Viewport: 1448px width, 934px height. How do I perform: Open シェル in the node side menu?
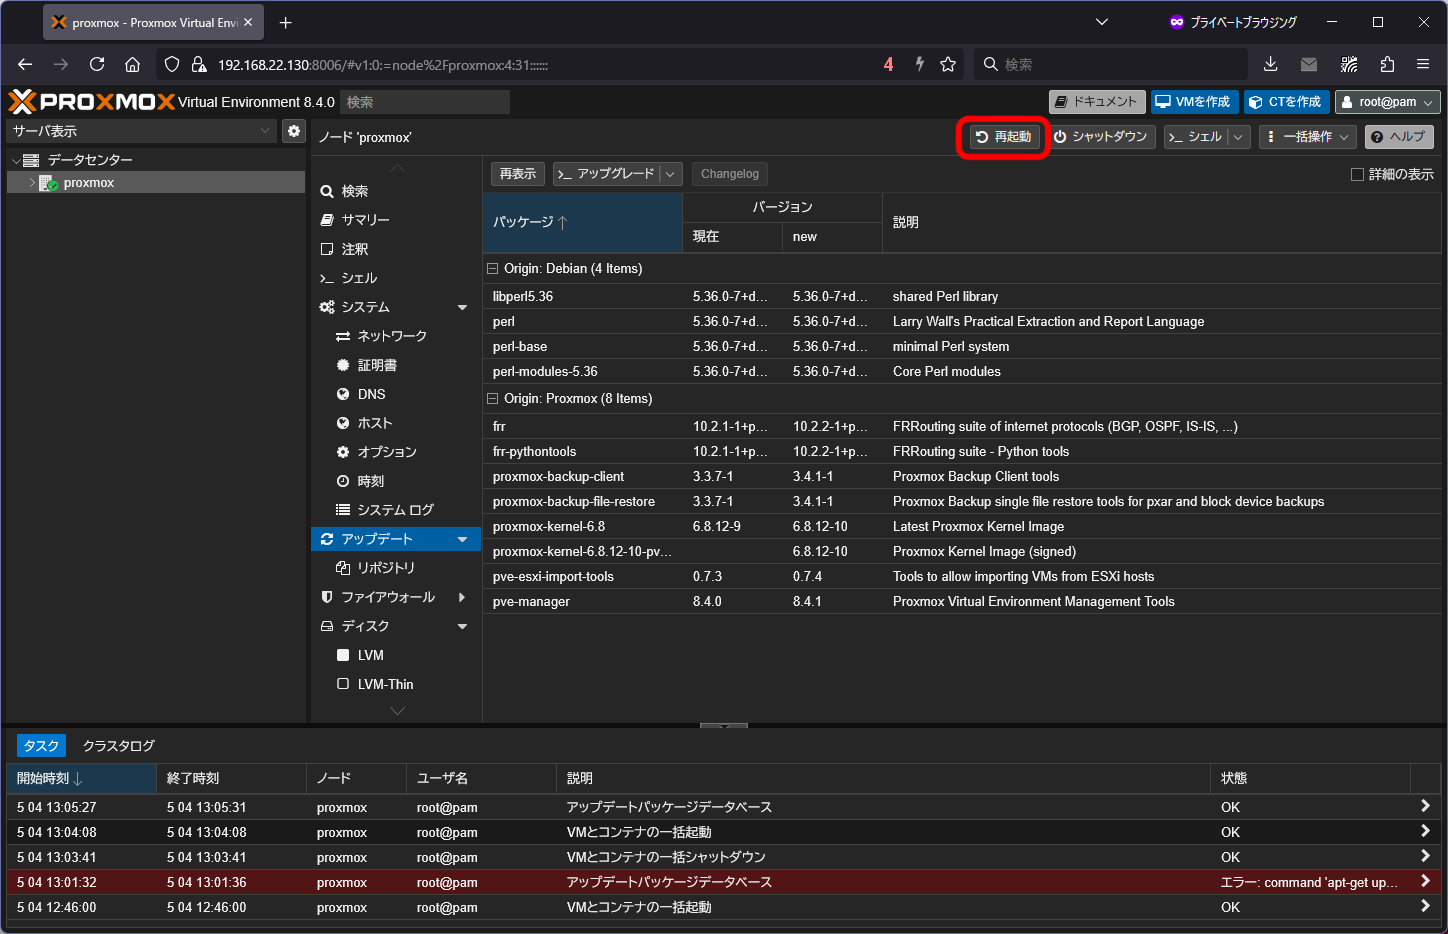click(x=396, y=278)
